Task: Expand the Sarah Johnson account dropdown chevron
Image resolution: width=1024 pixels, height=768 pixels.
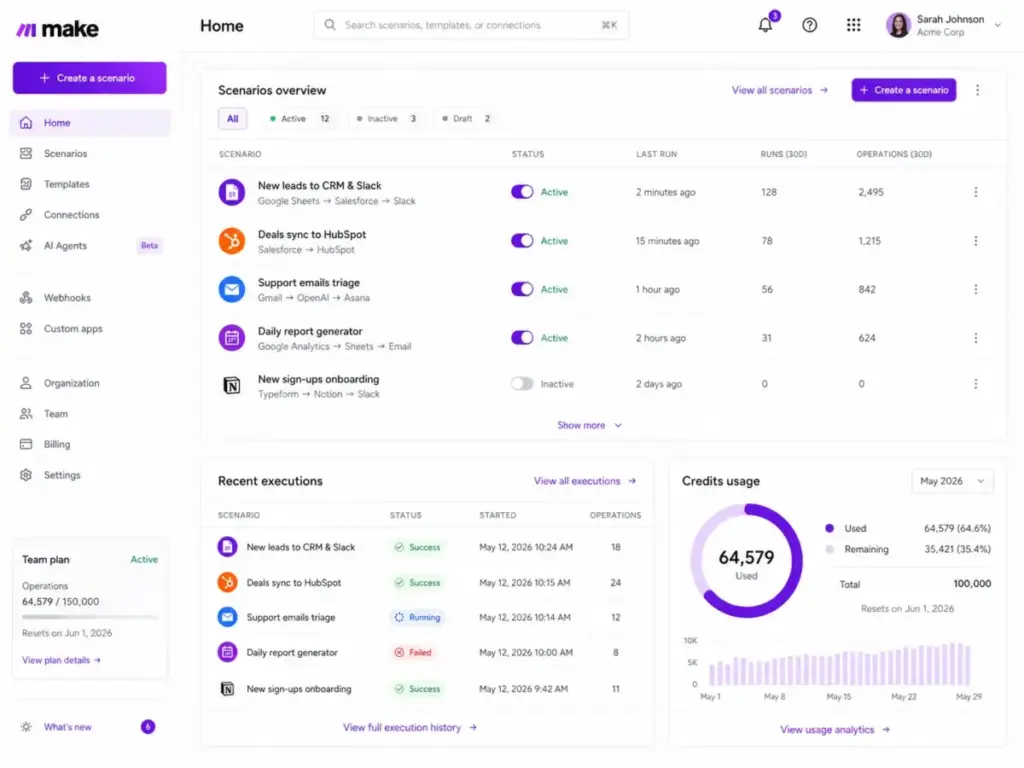Action: (998, 25)
